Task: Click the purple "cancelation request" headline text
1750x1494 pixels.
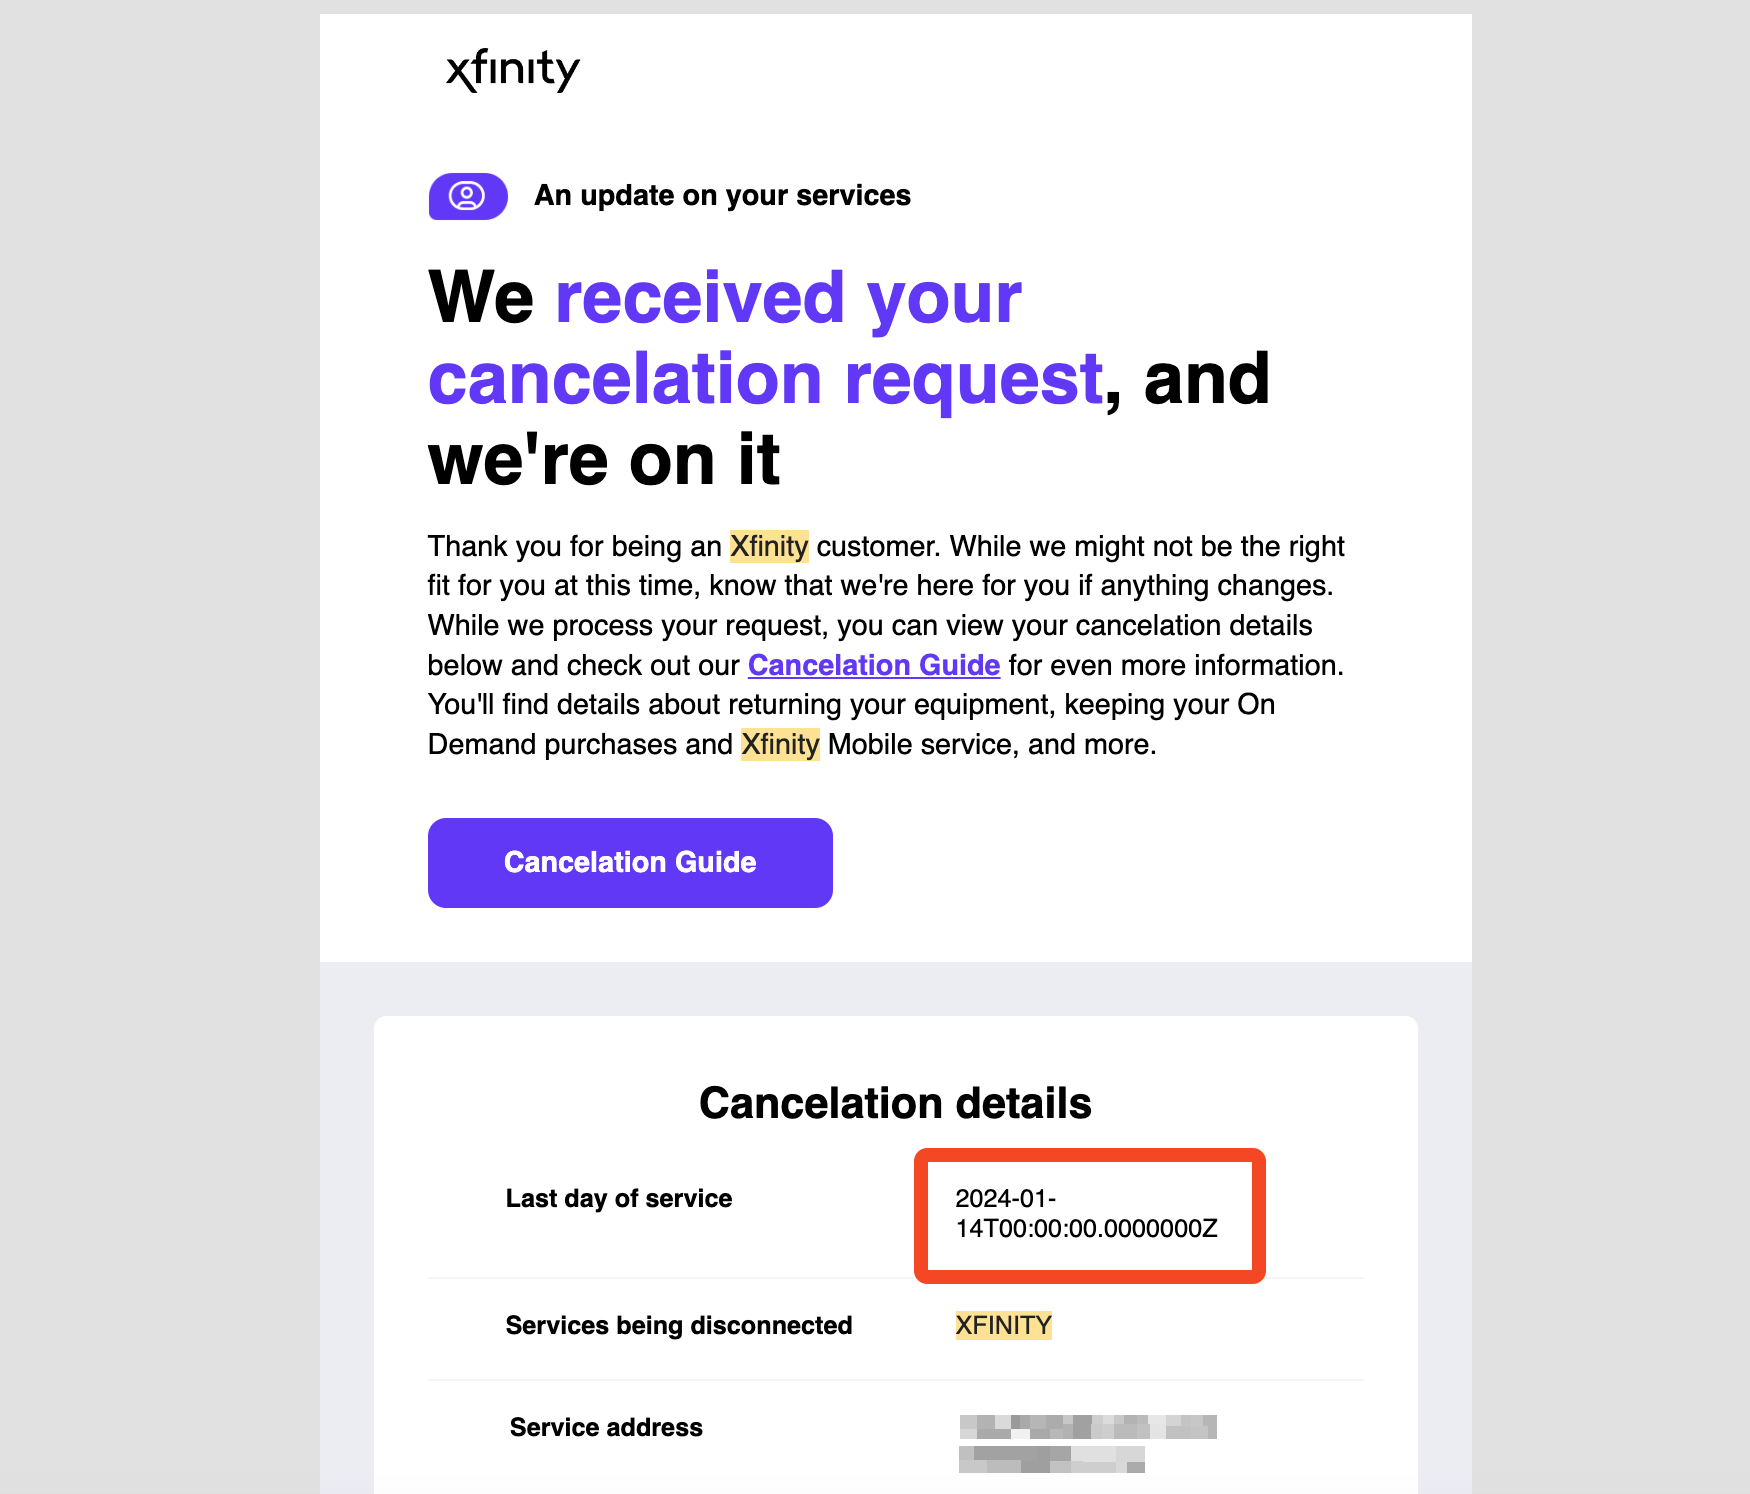Action: point(765,380)
